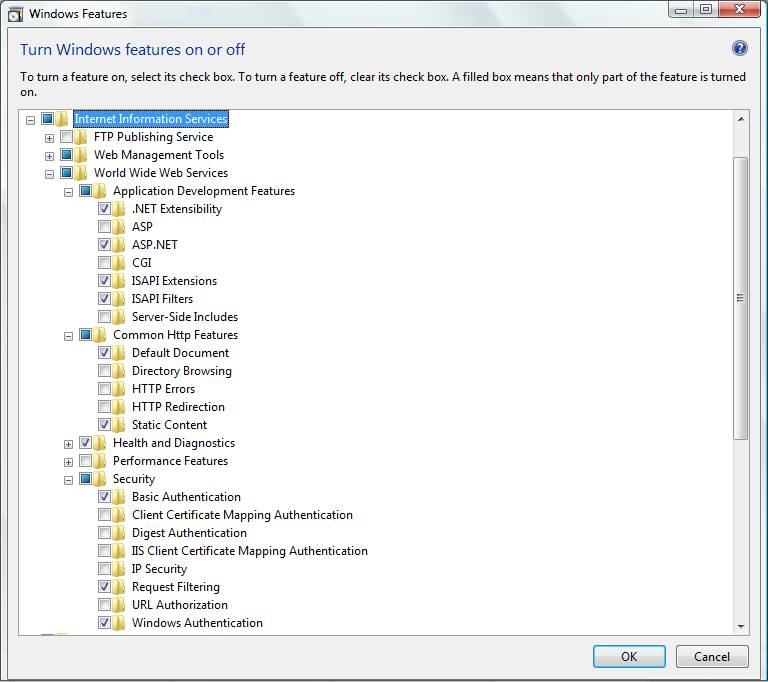768x682 pixels.
Task: Check the Directory Browsing checkbox
Action: [105, 371]
